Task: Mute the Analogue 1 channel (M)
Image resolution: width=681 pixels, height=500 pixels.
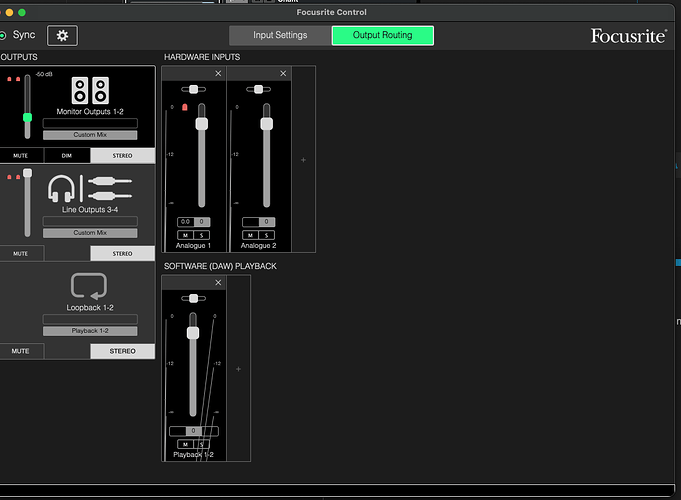Action: (x=185, y=235)
